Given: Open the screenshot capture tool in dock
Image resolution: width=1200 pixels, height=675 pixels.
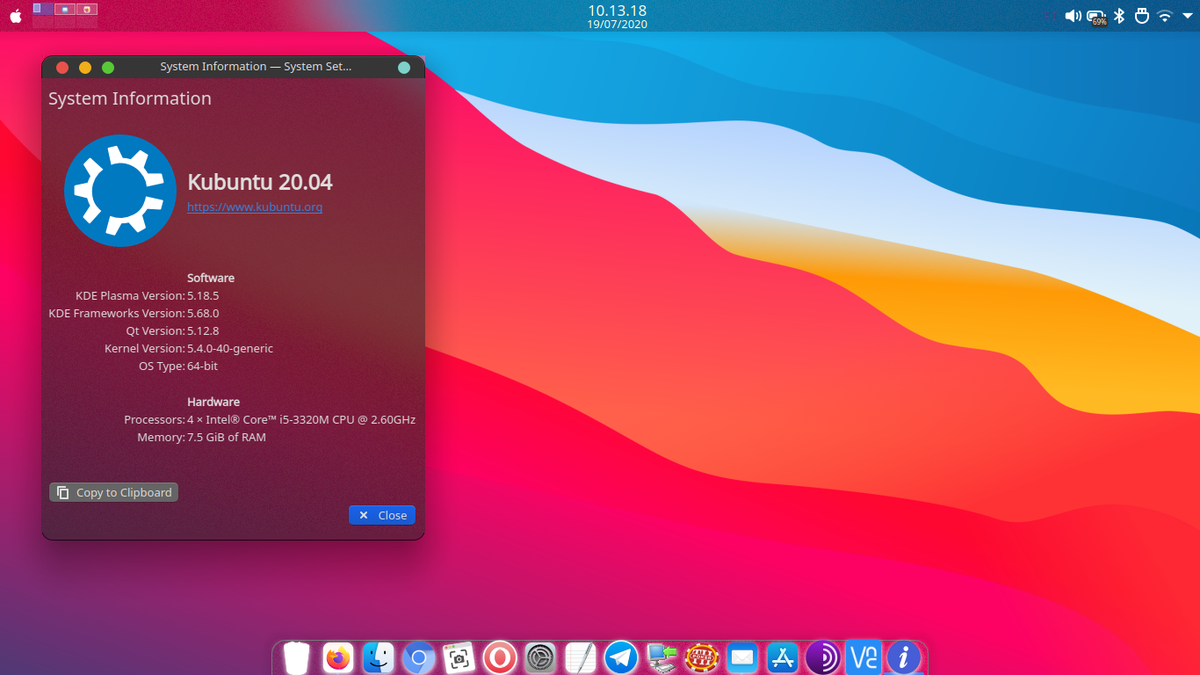Looking at the screenshot, I should 459,657.
